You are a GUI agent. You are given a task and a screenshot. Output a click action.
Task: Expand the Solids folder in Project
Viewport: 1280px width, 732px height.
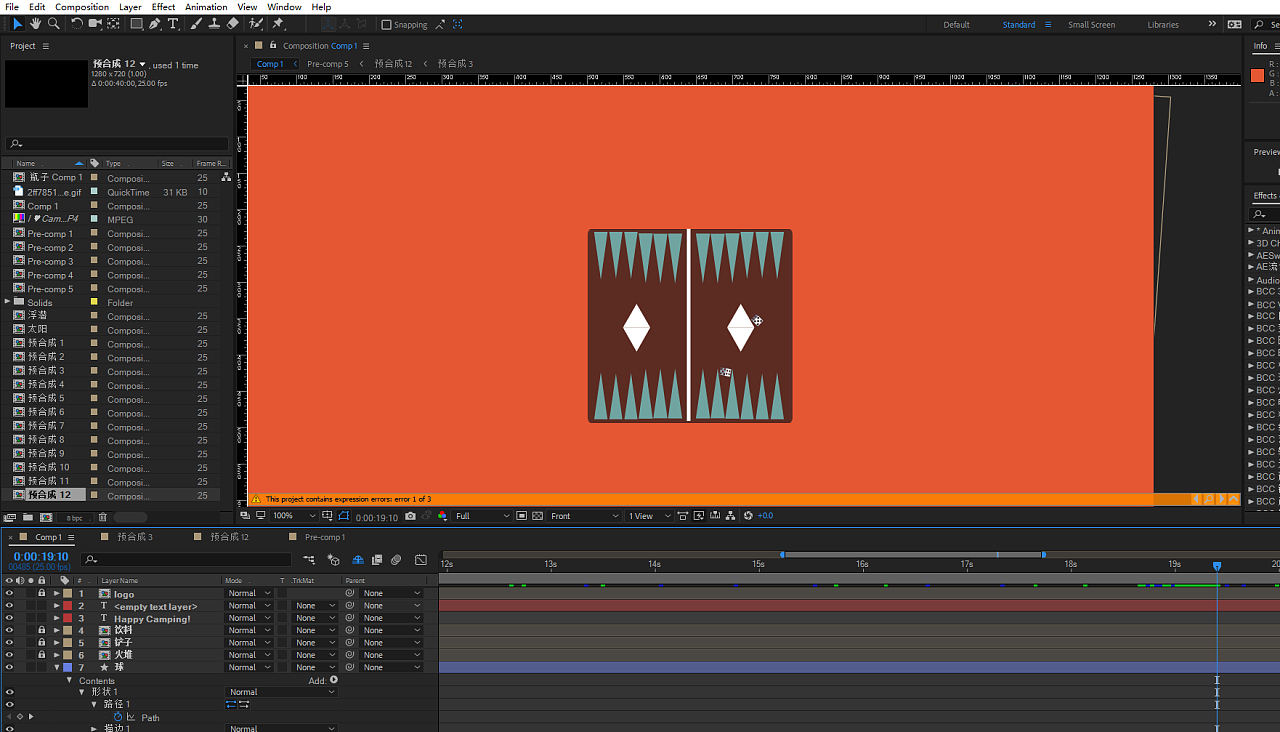pyautogui.click(x=8, y=302)
